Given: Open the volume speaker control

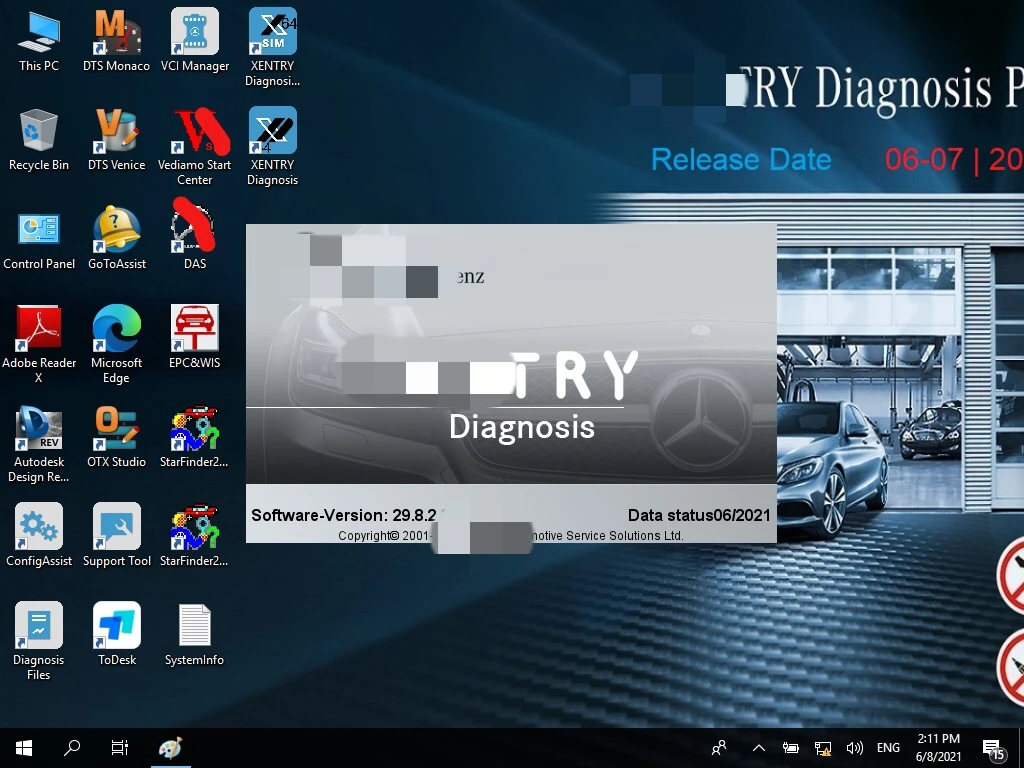Looking at the screenshot, I should [x=854, y=747].
